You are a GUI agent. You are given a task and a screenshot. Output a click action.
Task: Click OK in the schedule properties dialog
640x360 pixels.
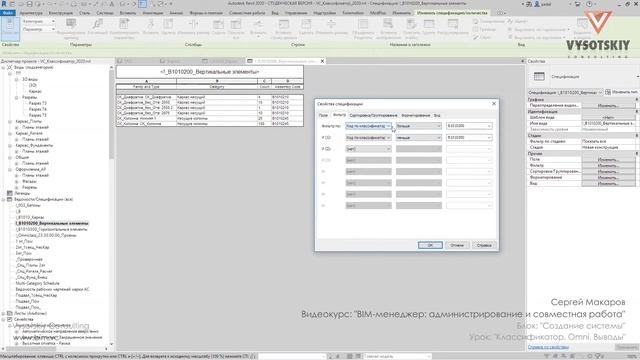(430, 245)
